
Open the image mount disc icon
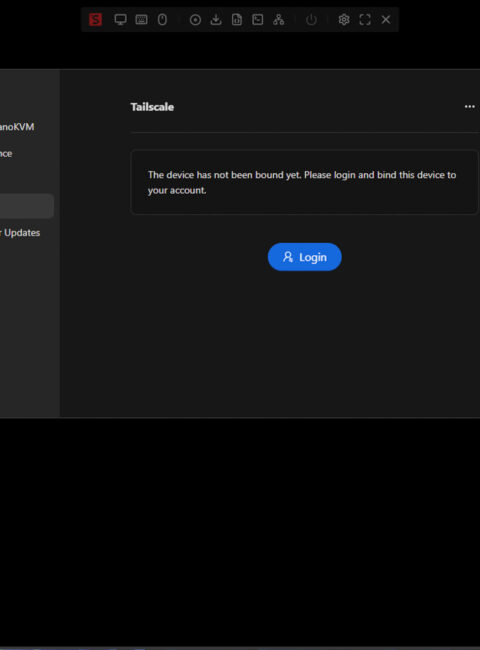(195, 19)
